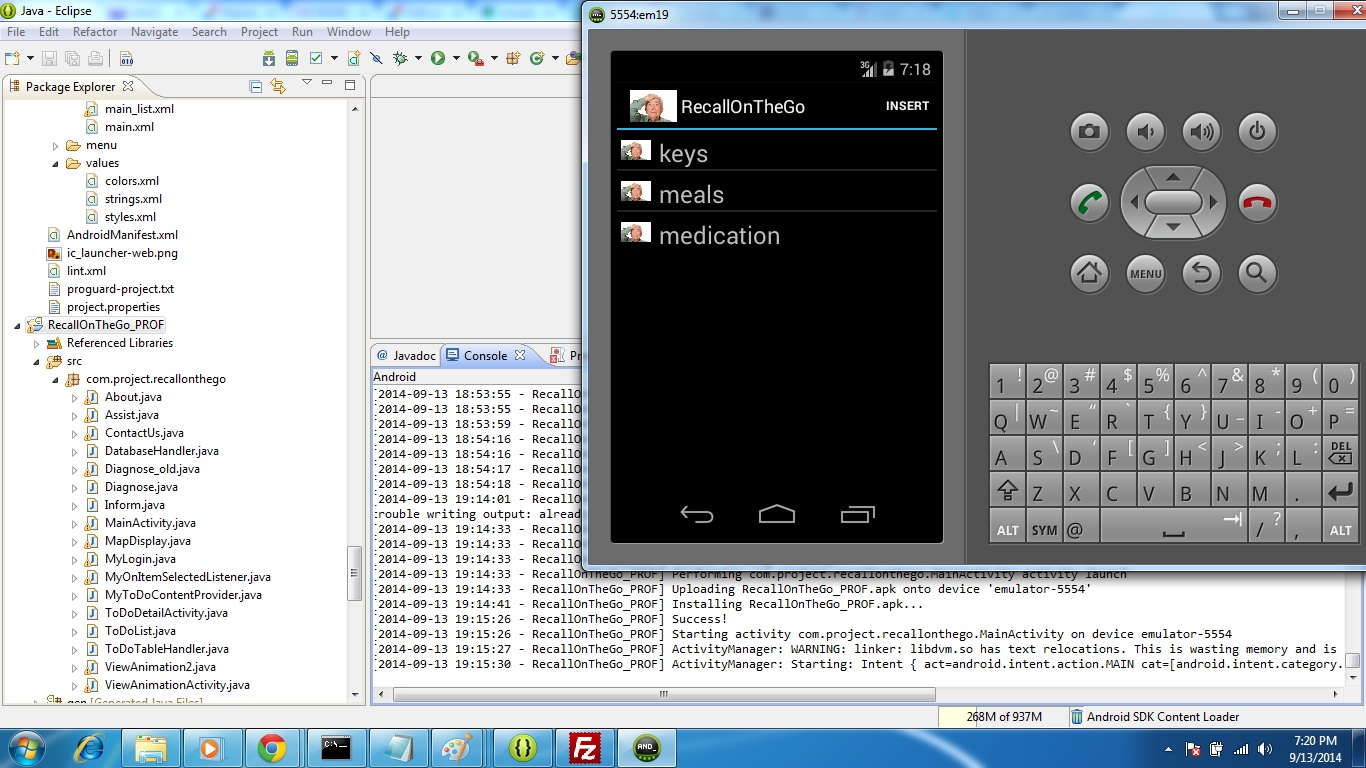Click the New wizard icon in Eclipse toolbar
1366x768 pixels.
point(12,58)
